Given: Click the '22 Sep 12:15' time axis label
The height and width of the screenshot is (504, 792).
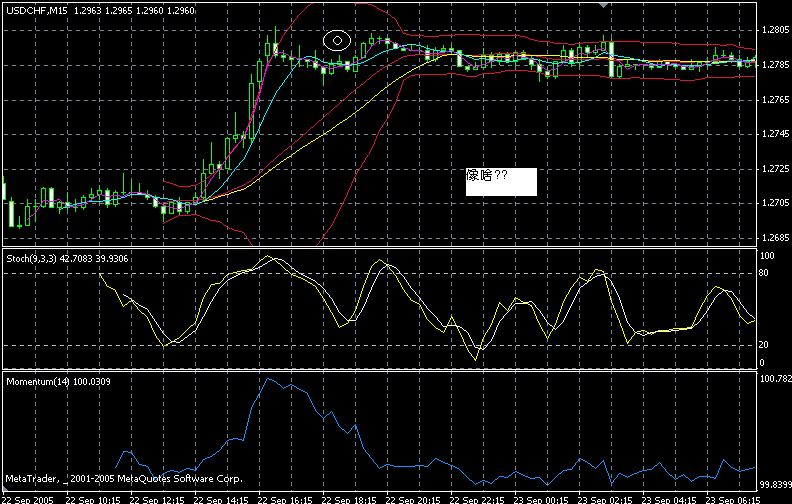Looking at the screenshot, I should point(157,499).
